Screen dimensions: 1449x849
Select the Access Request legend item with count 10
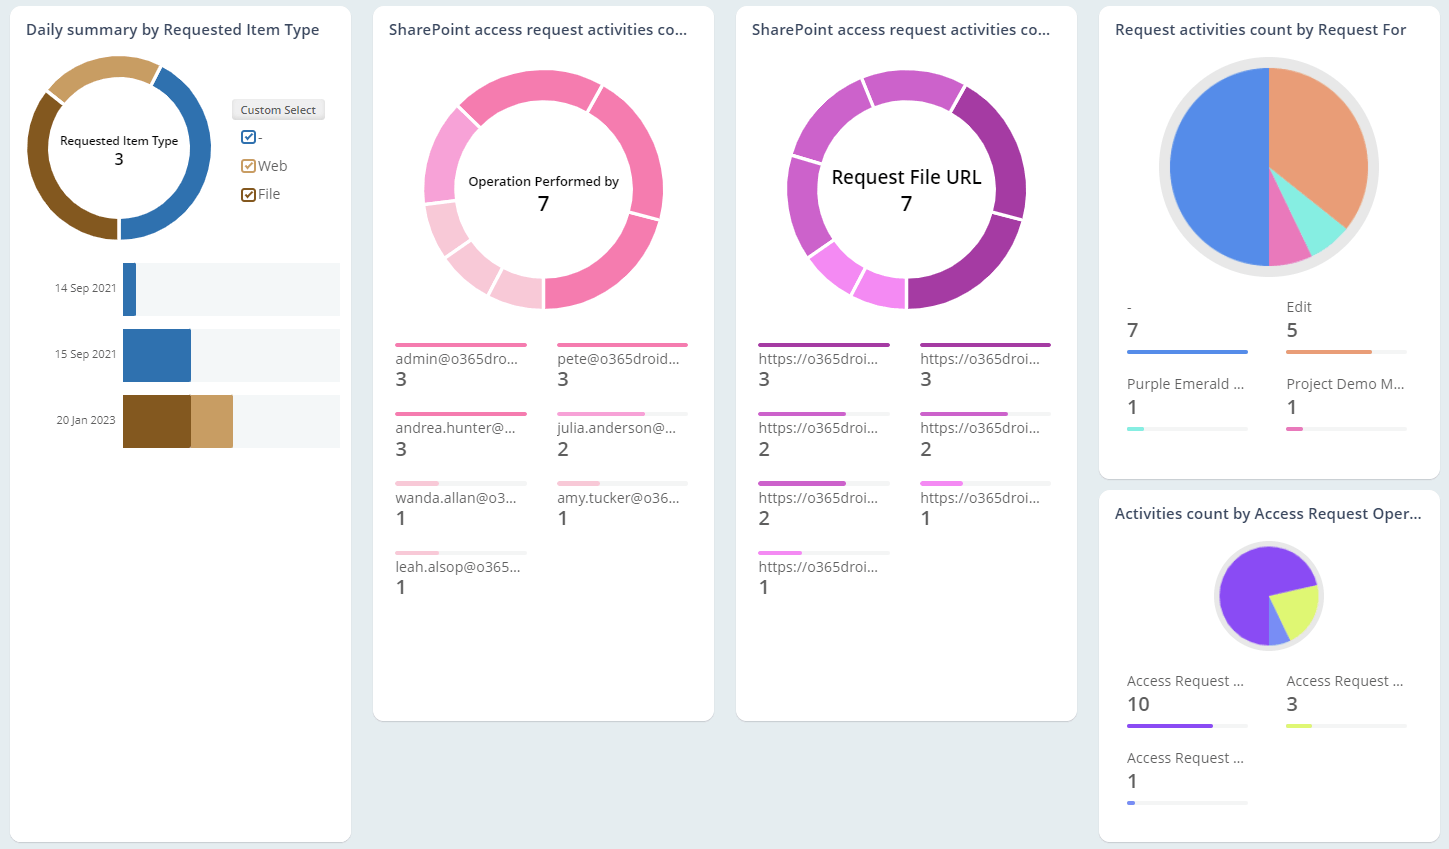coord(1185,682)
